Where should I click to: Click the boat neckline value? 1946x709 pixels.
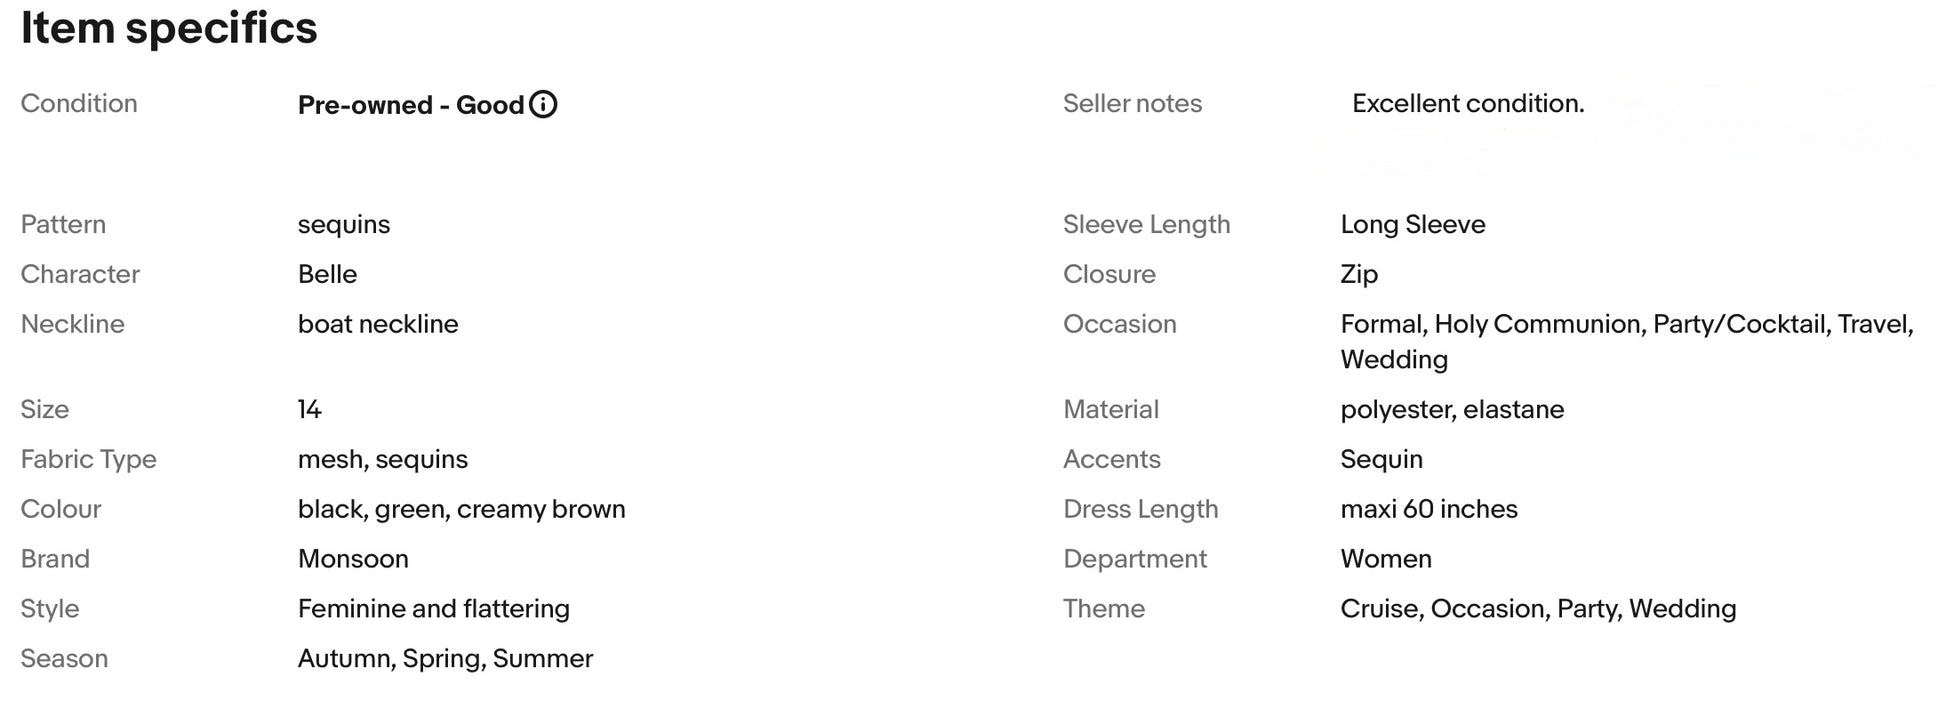click(x=378, y=324)
